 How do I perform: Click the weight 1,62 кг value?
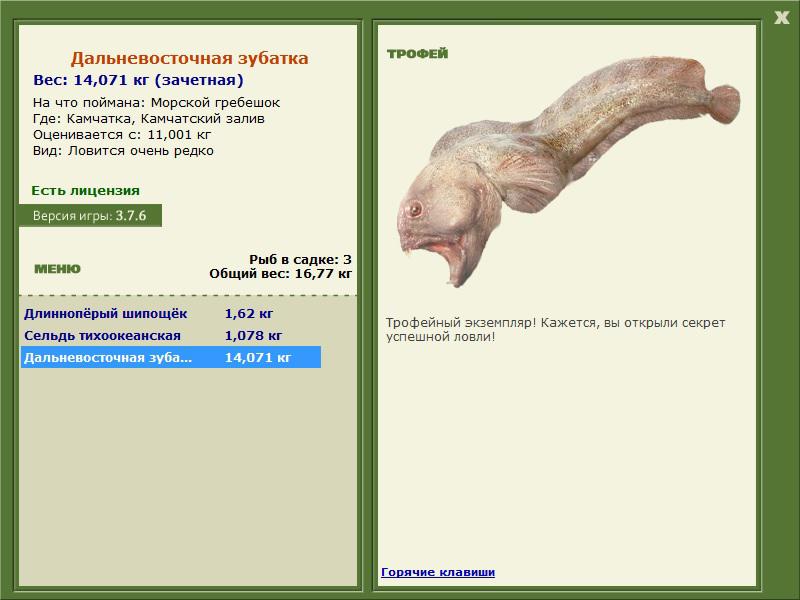tap(249, 313)
